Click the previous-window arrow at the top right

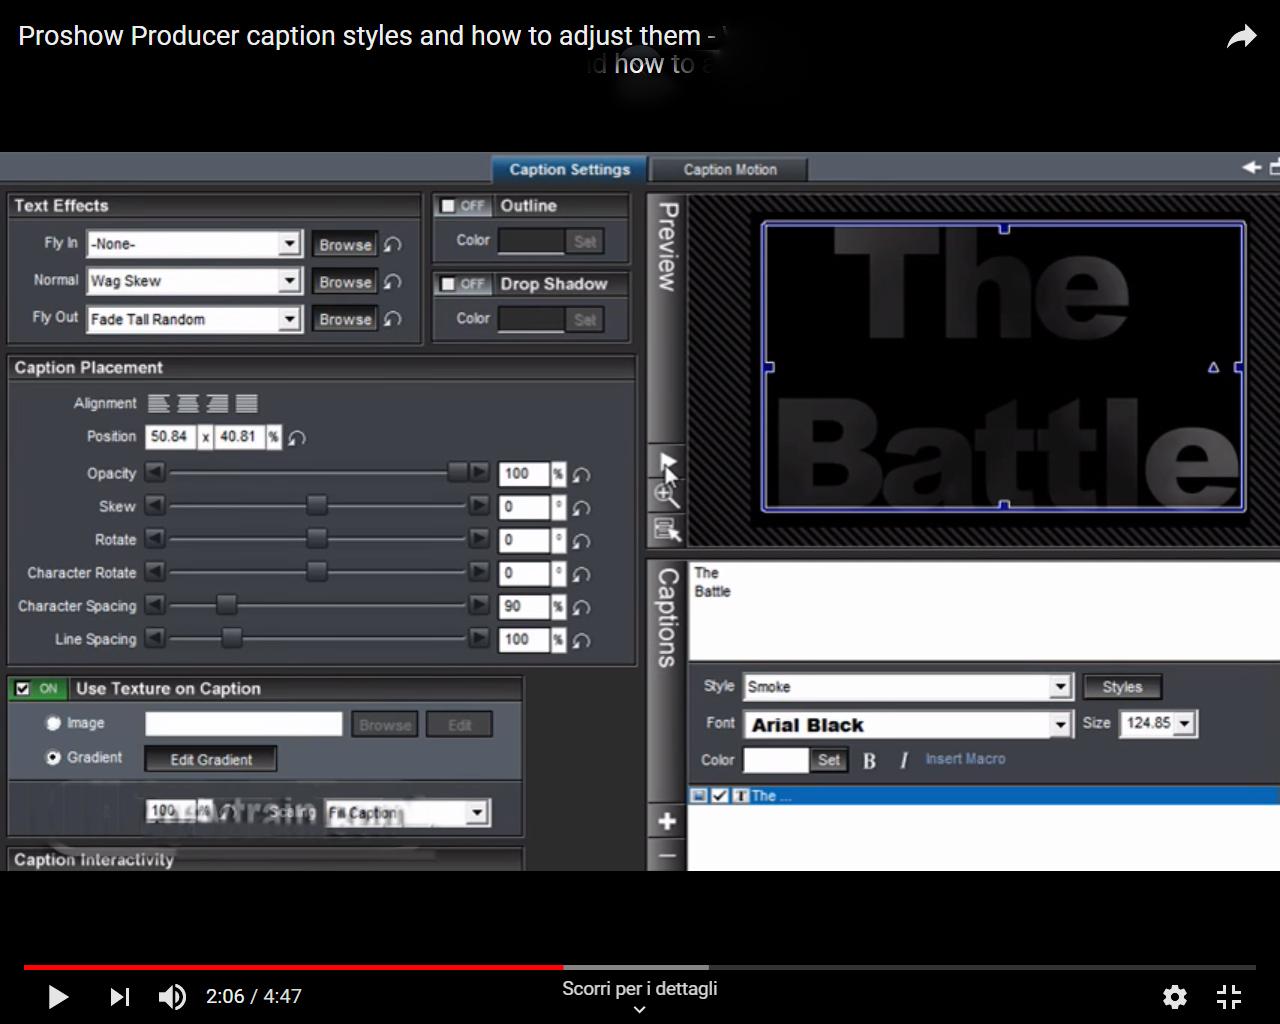[1250, 167]
